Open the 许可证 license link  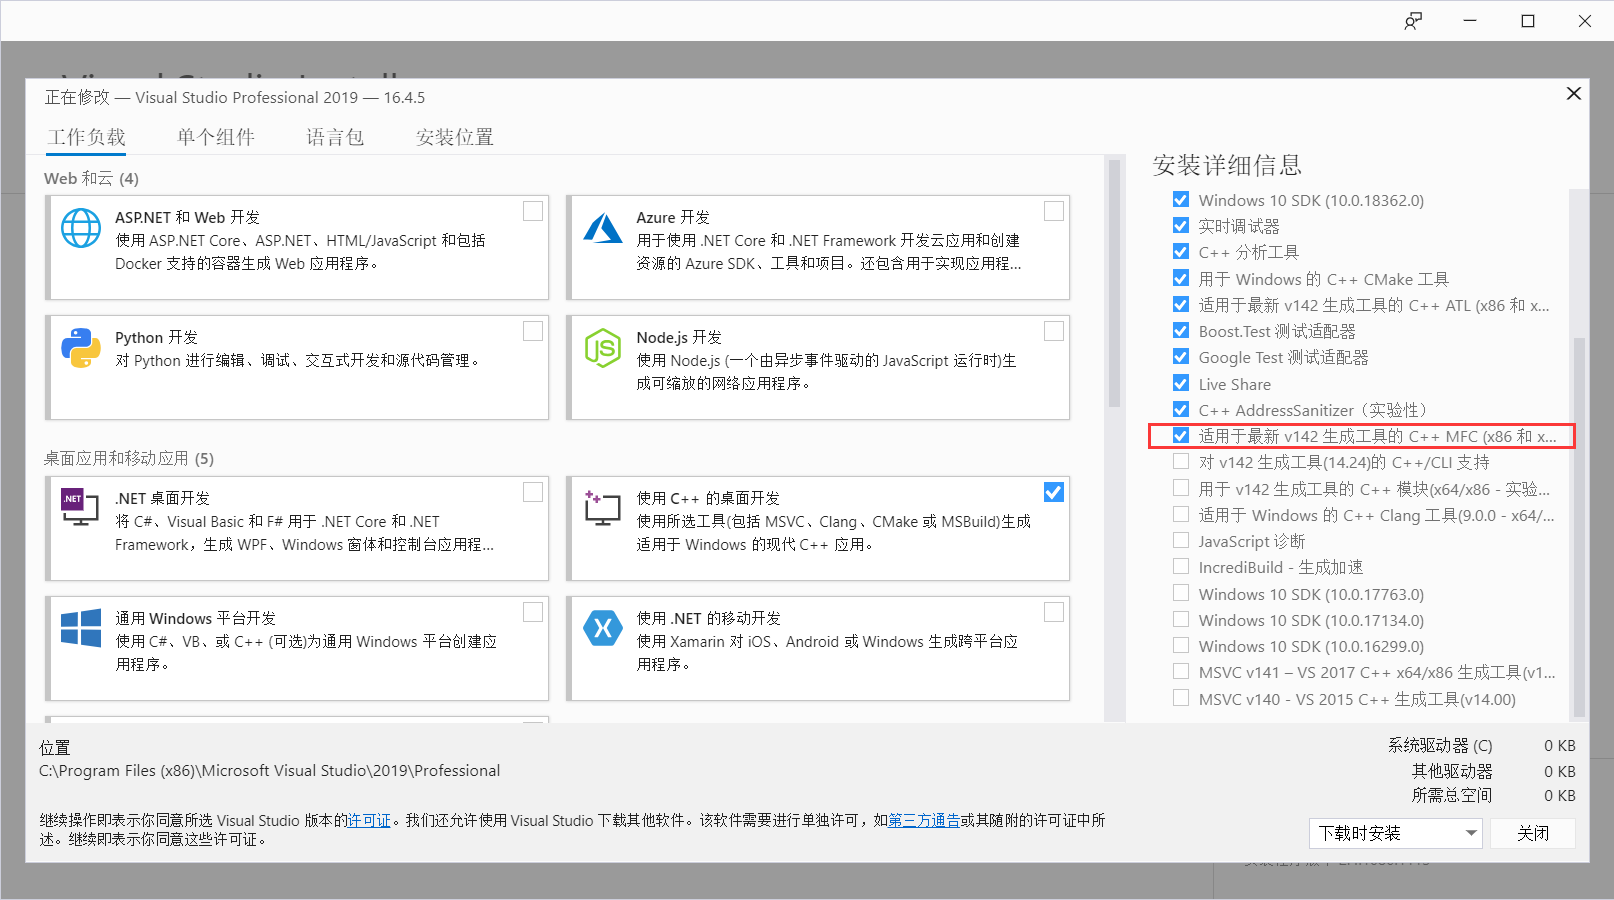tap(369, 820)
